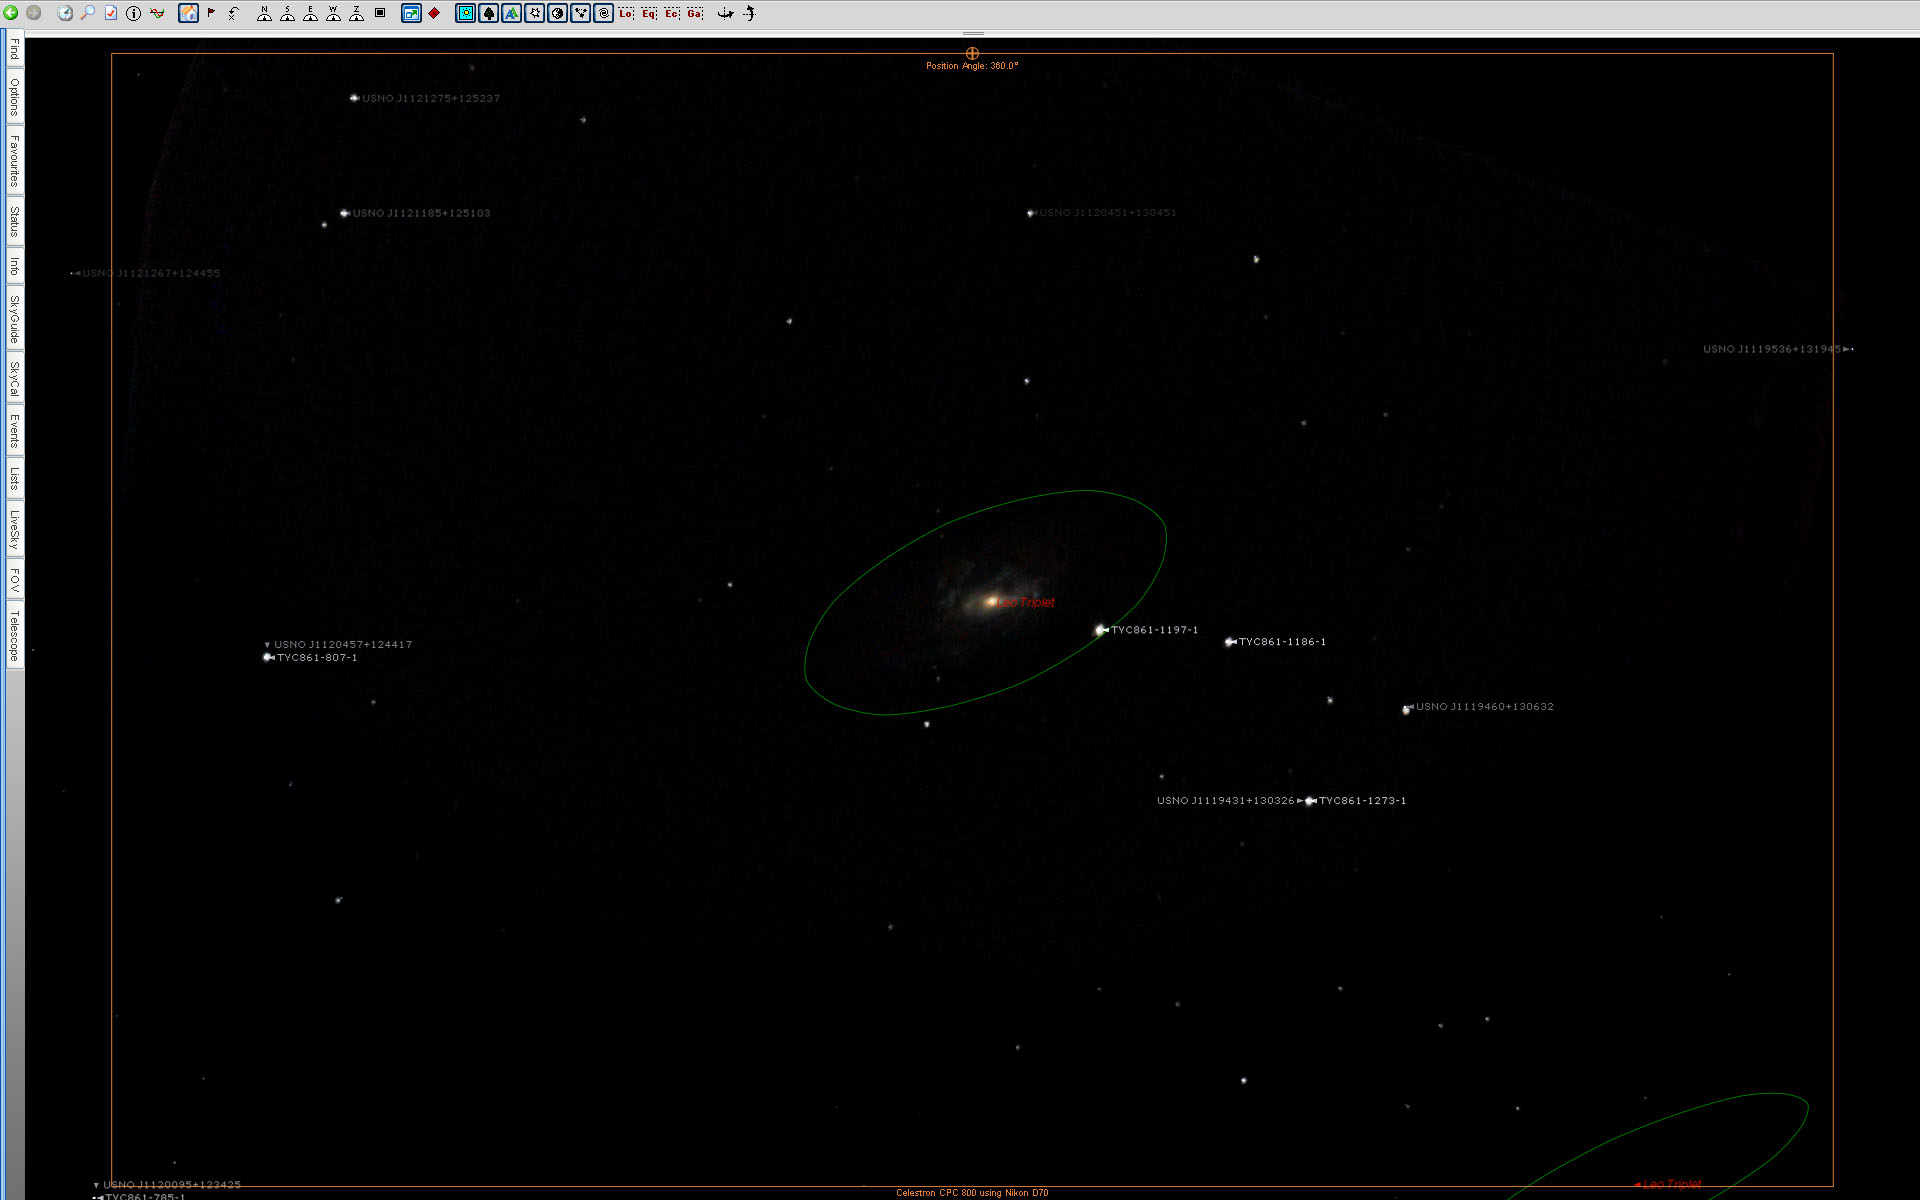The height and width of the screenshot is (1200, 1920).
Task: Toggle constellation lines display
Action: click(x=581, y=13)
